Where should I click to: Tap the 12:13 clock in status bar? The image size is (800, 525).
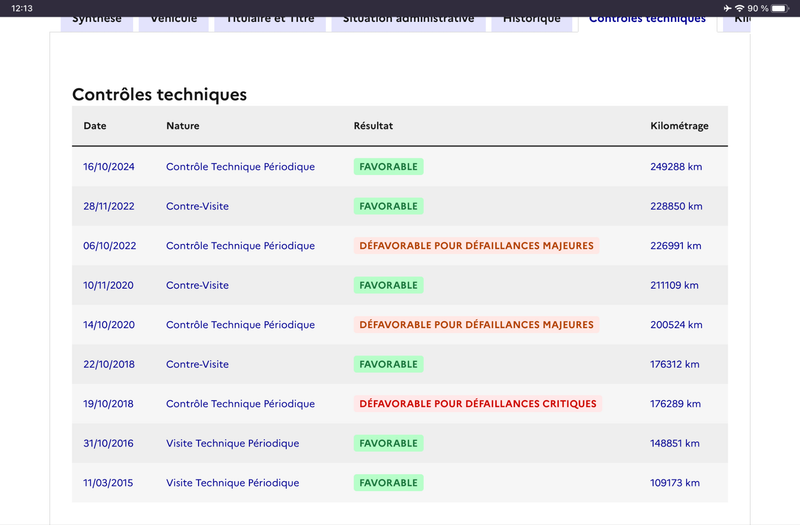[22, 8]
